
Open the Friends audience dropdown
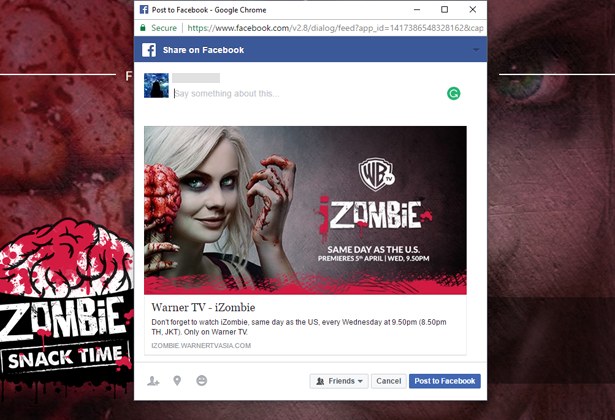coord(339,381)
